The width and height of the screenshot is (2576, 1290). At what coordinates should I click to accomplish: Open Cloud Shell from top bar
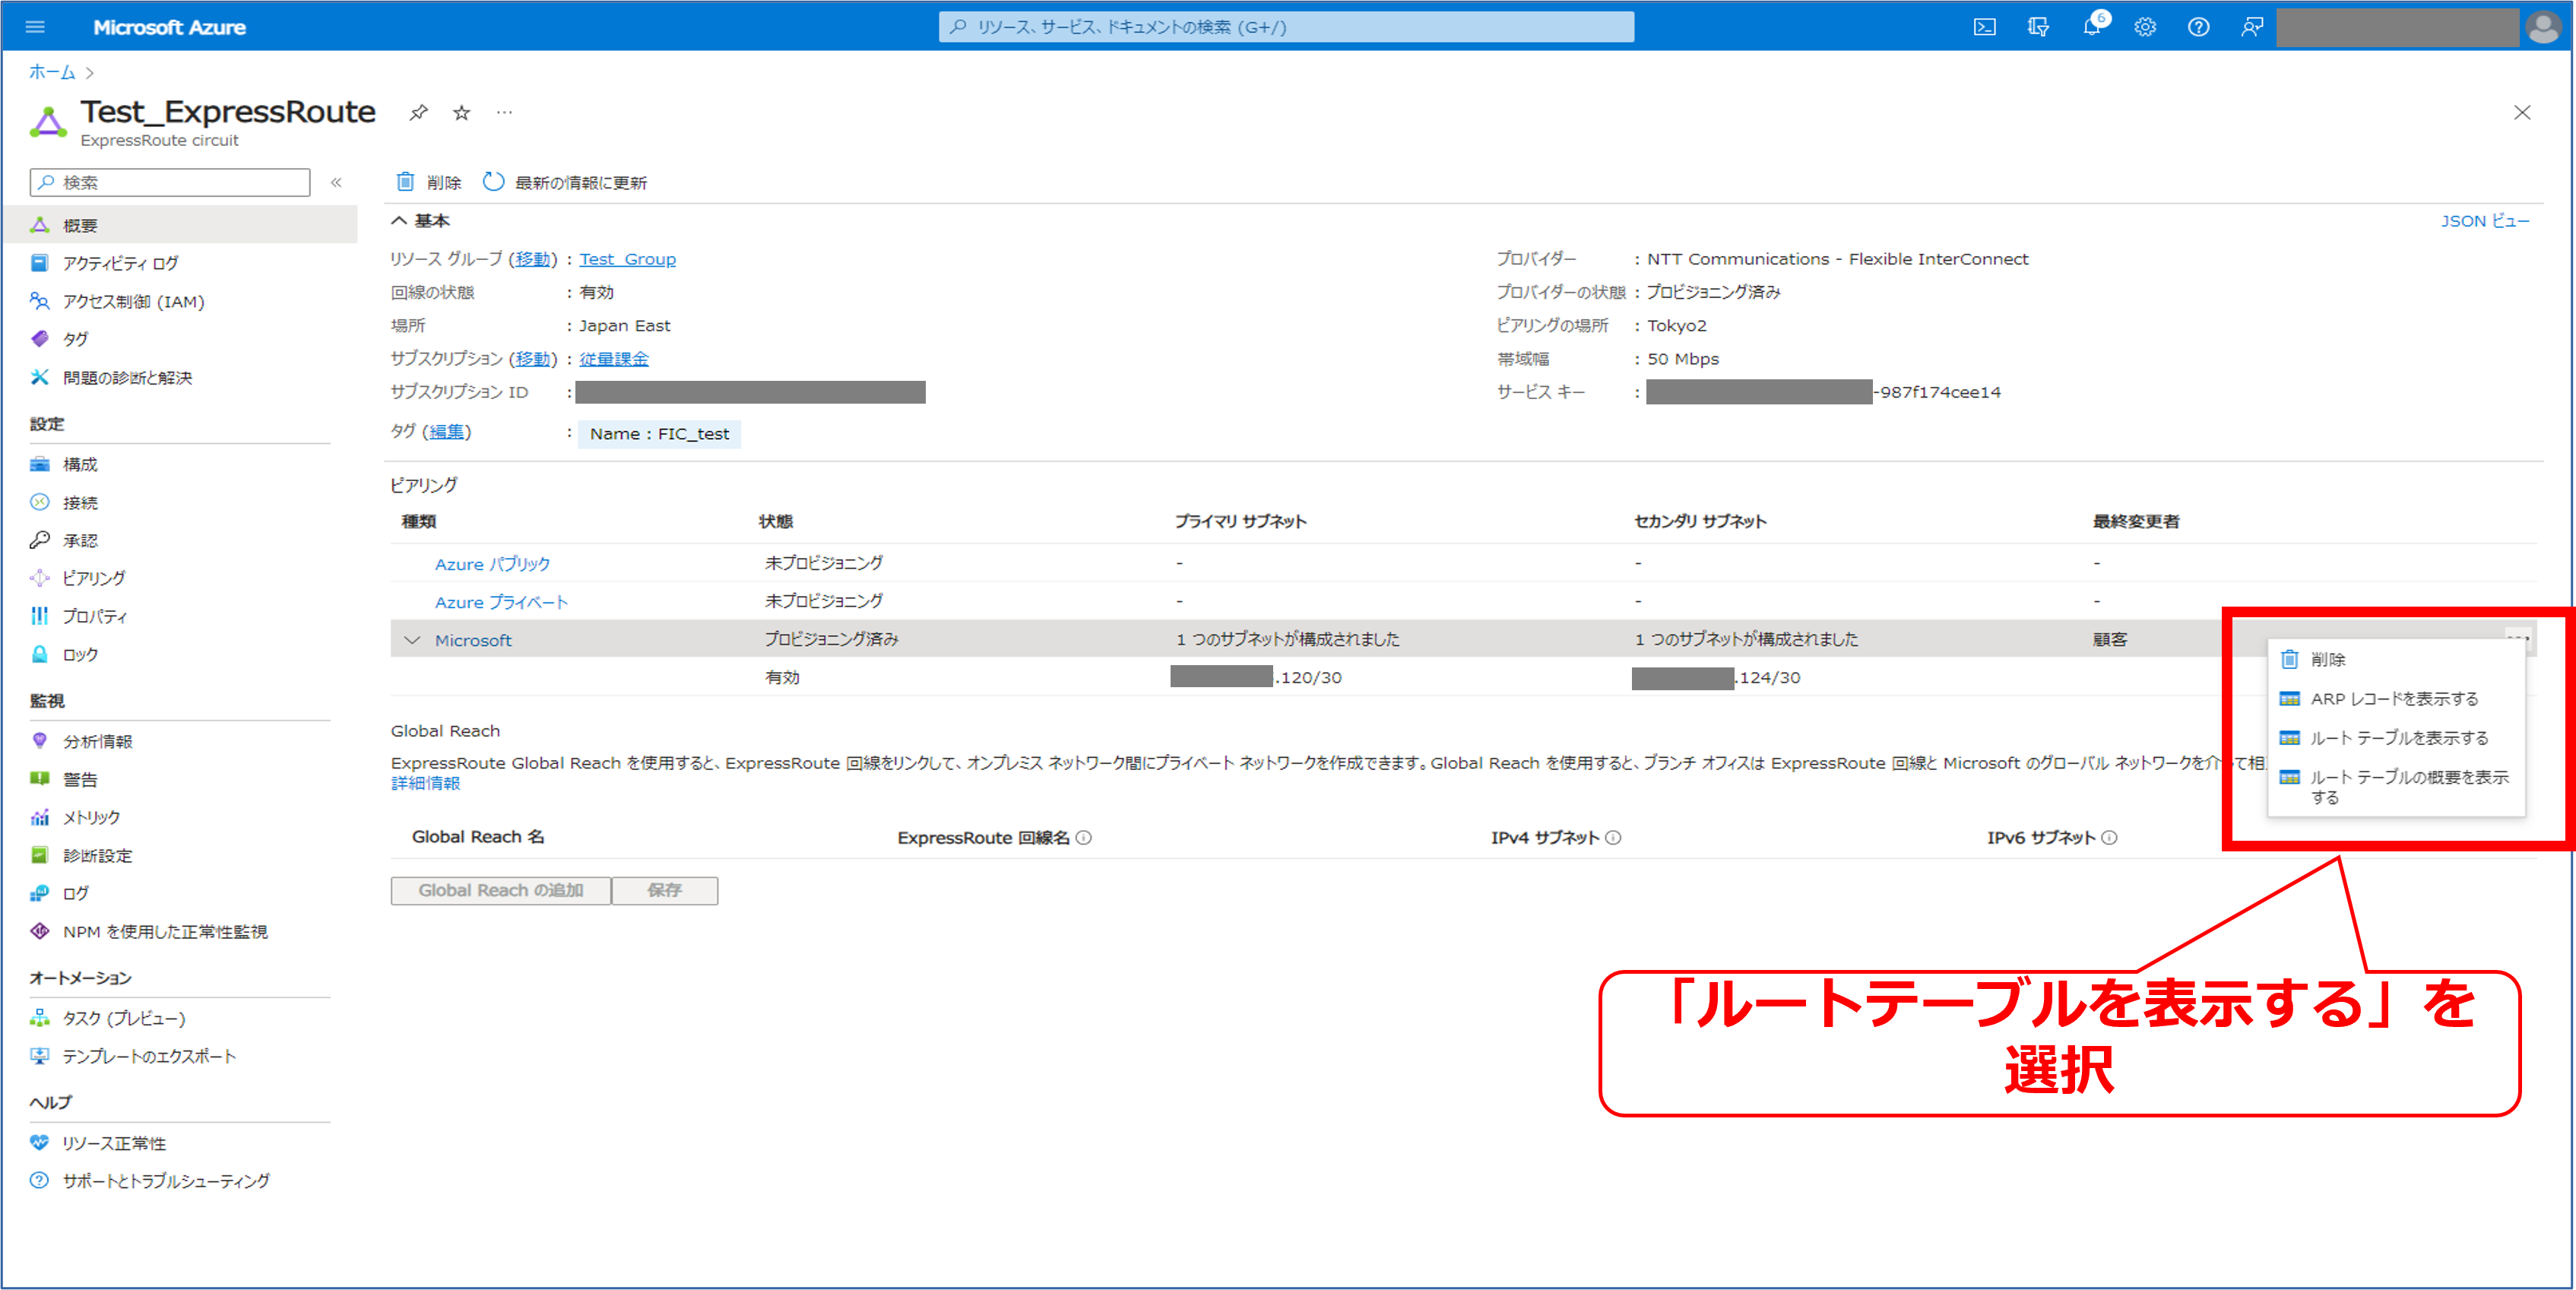1984,27
